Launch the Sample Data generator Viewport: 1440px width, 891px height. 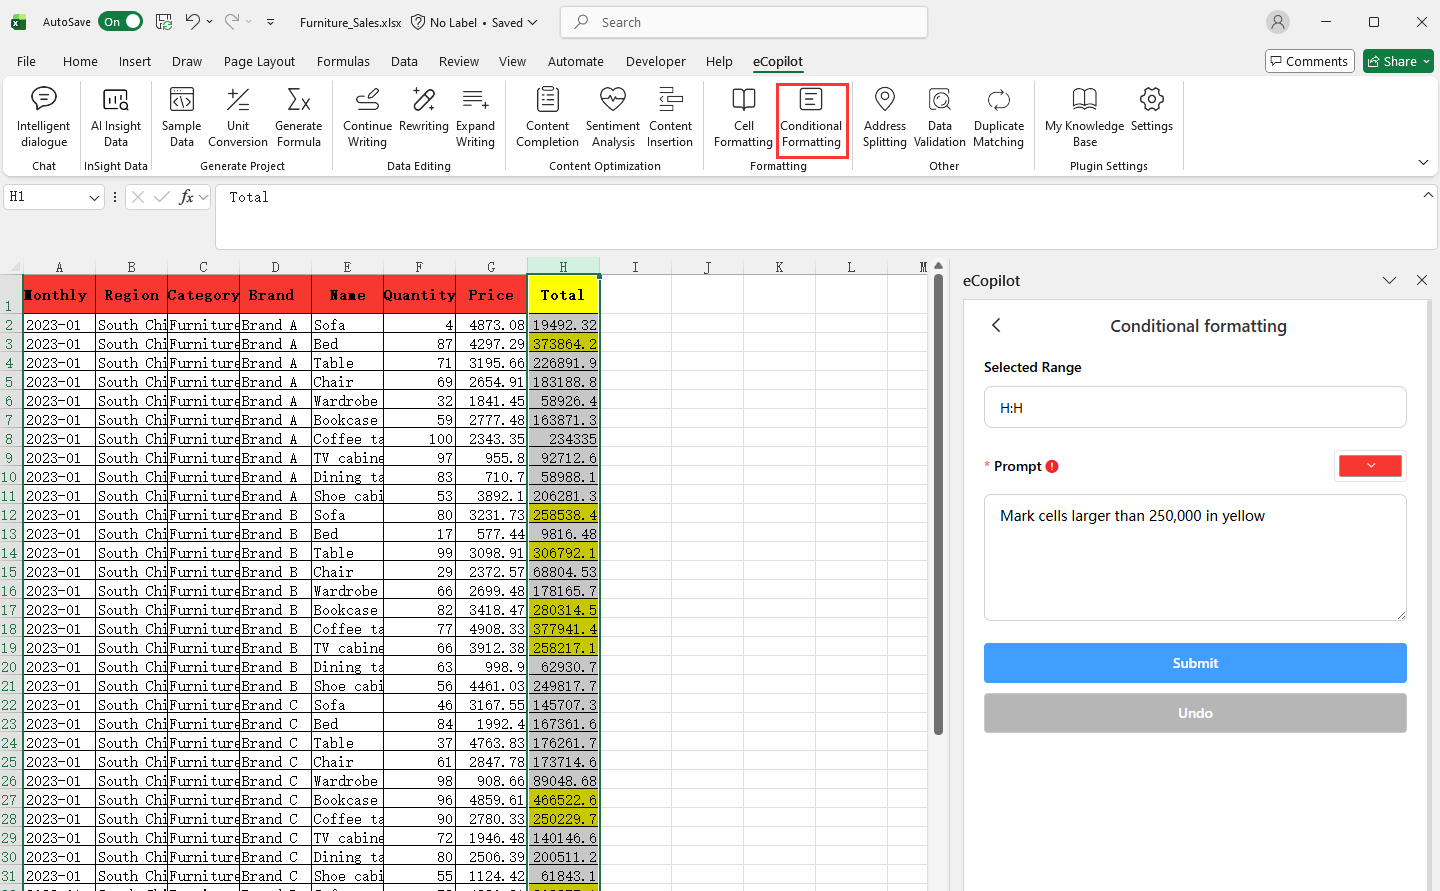[181, 117]
